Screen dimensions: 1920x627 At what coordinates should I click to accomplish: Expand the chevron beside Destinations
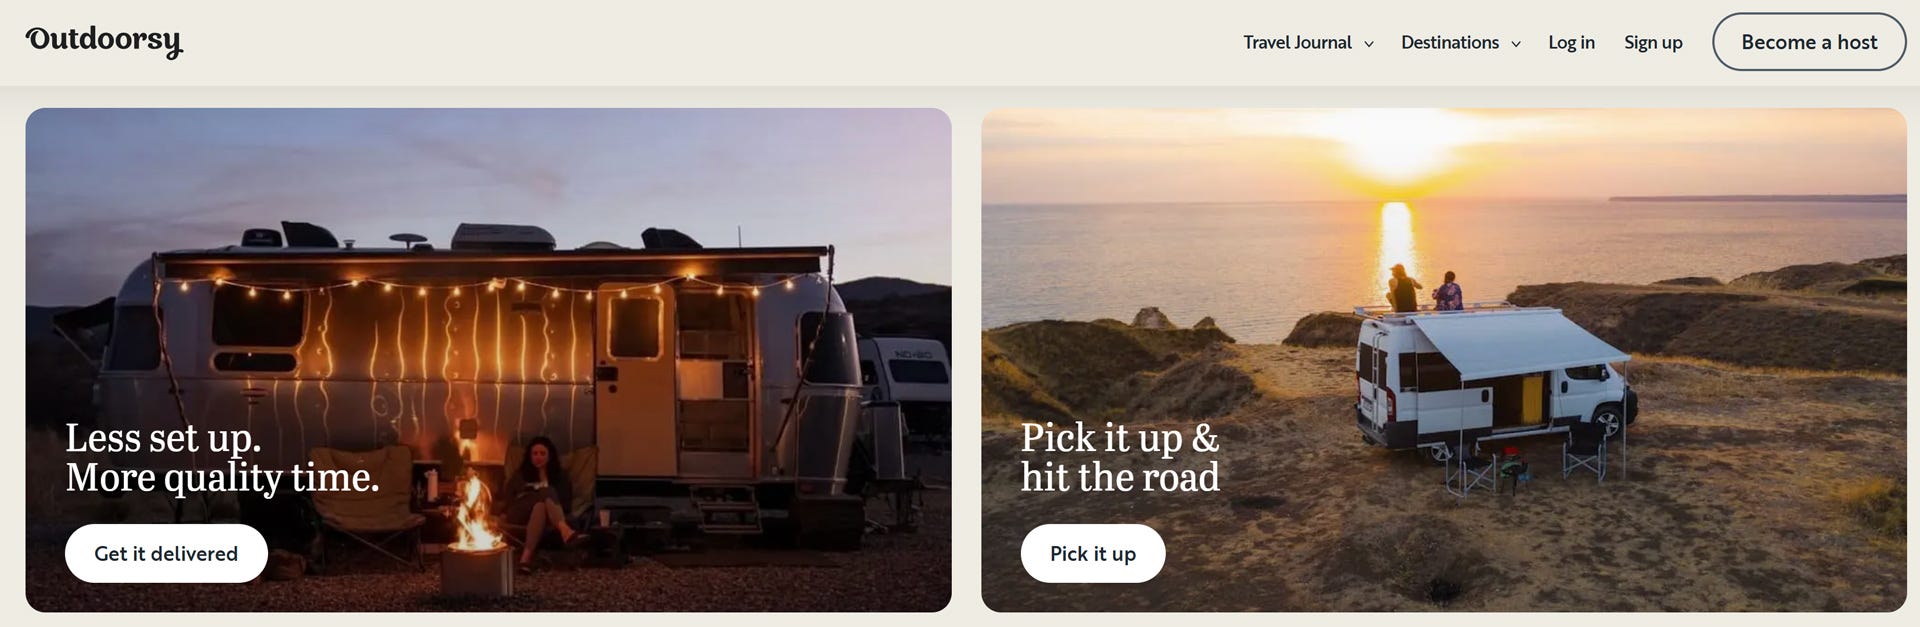click(x=1516, y=43)
